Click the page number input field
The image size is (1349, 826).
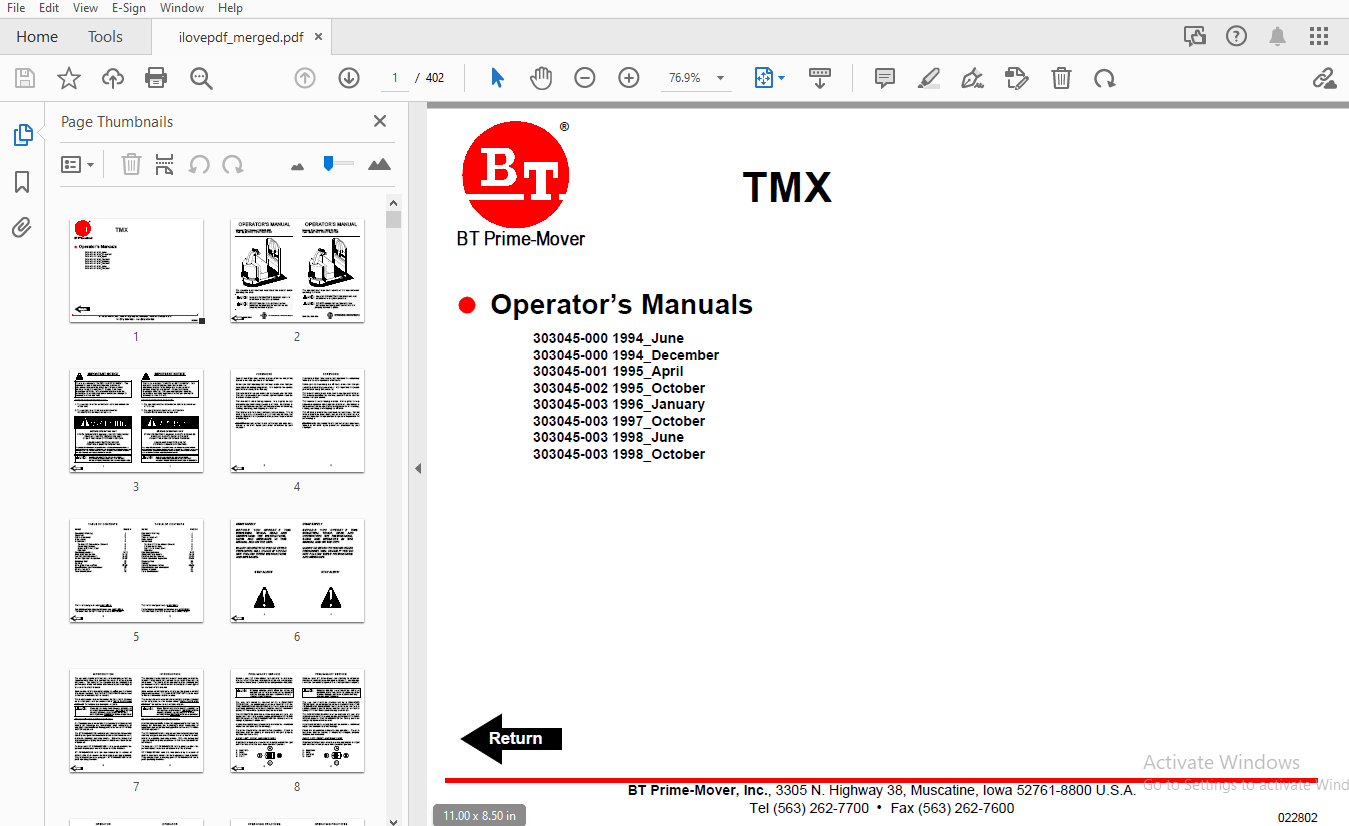point(395,78)
